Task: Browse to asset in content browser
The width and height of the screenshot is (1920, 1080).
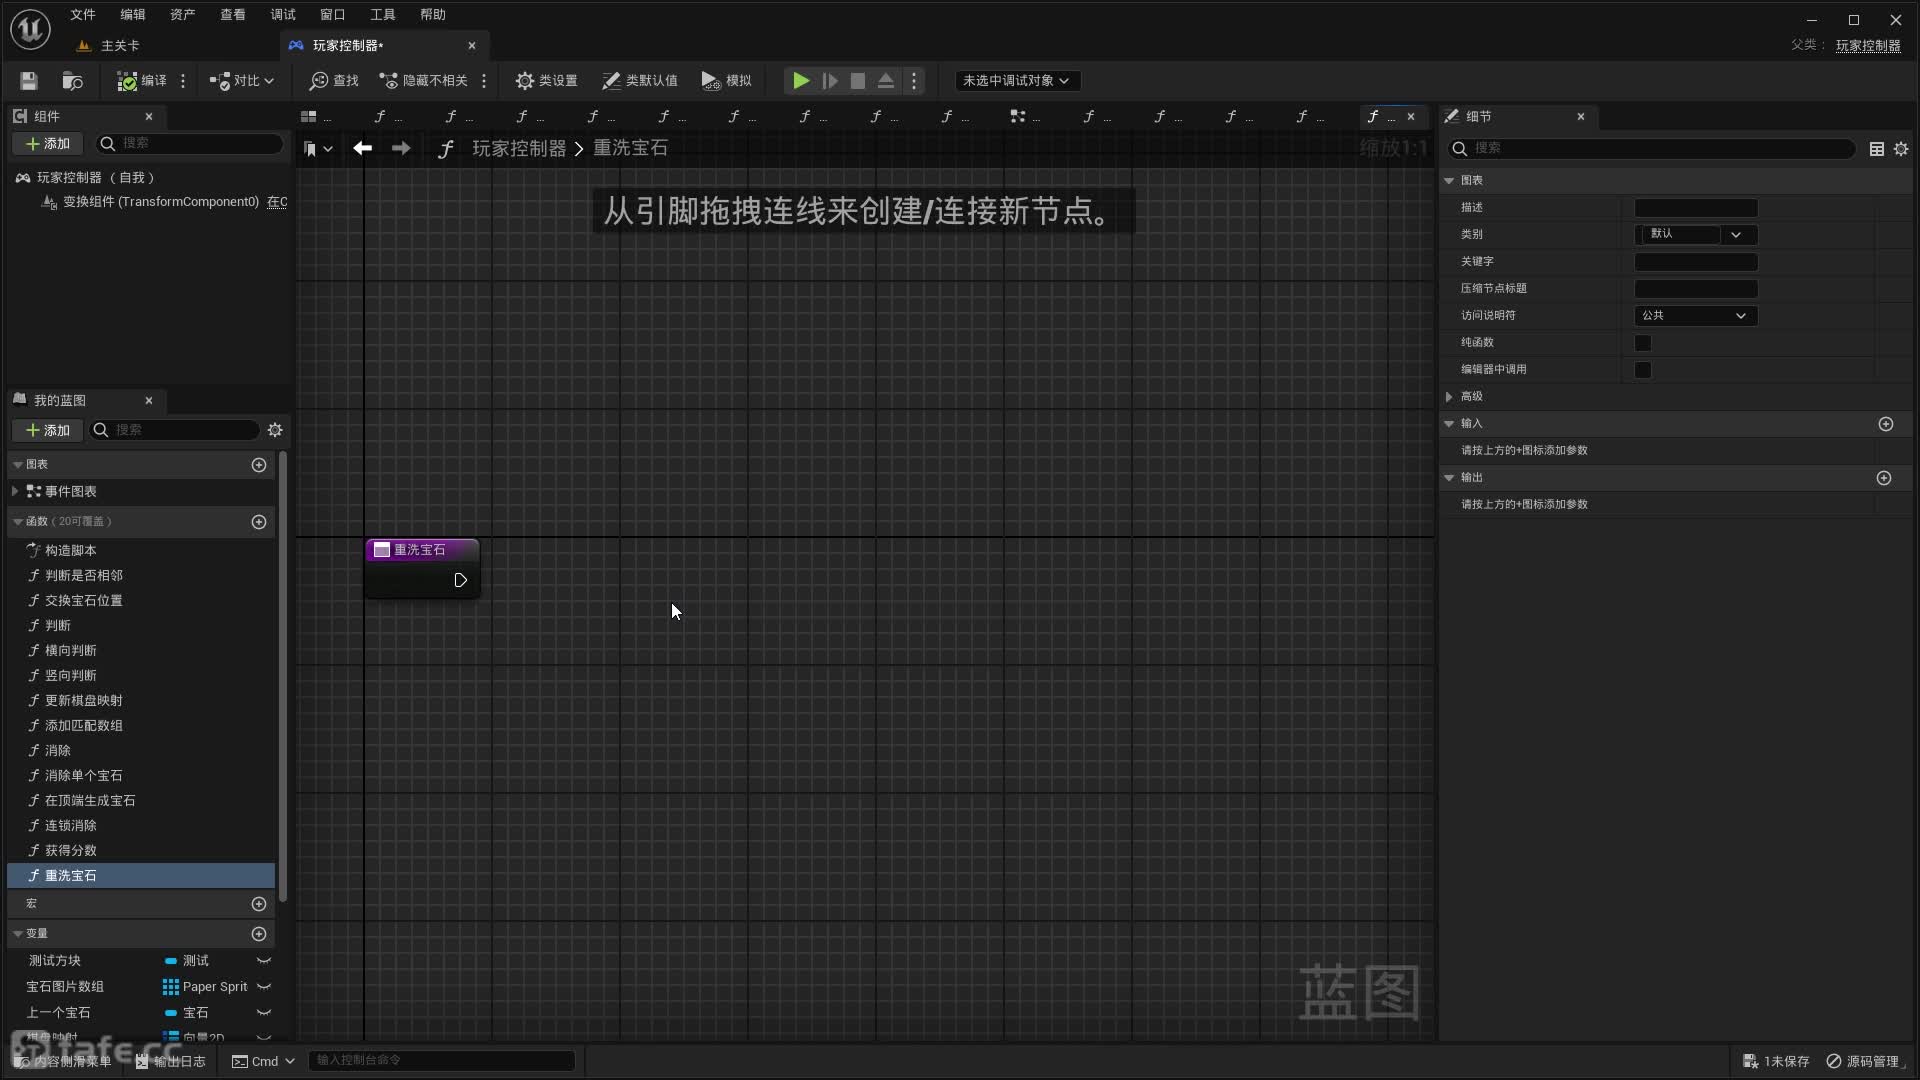Action: pyautogui.click(x=72, y=81)
